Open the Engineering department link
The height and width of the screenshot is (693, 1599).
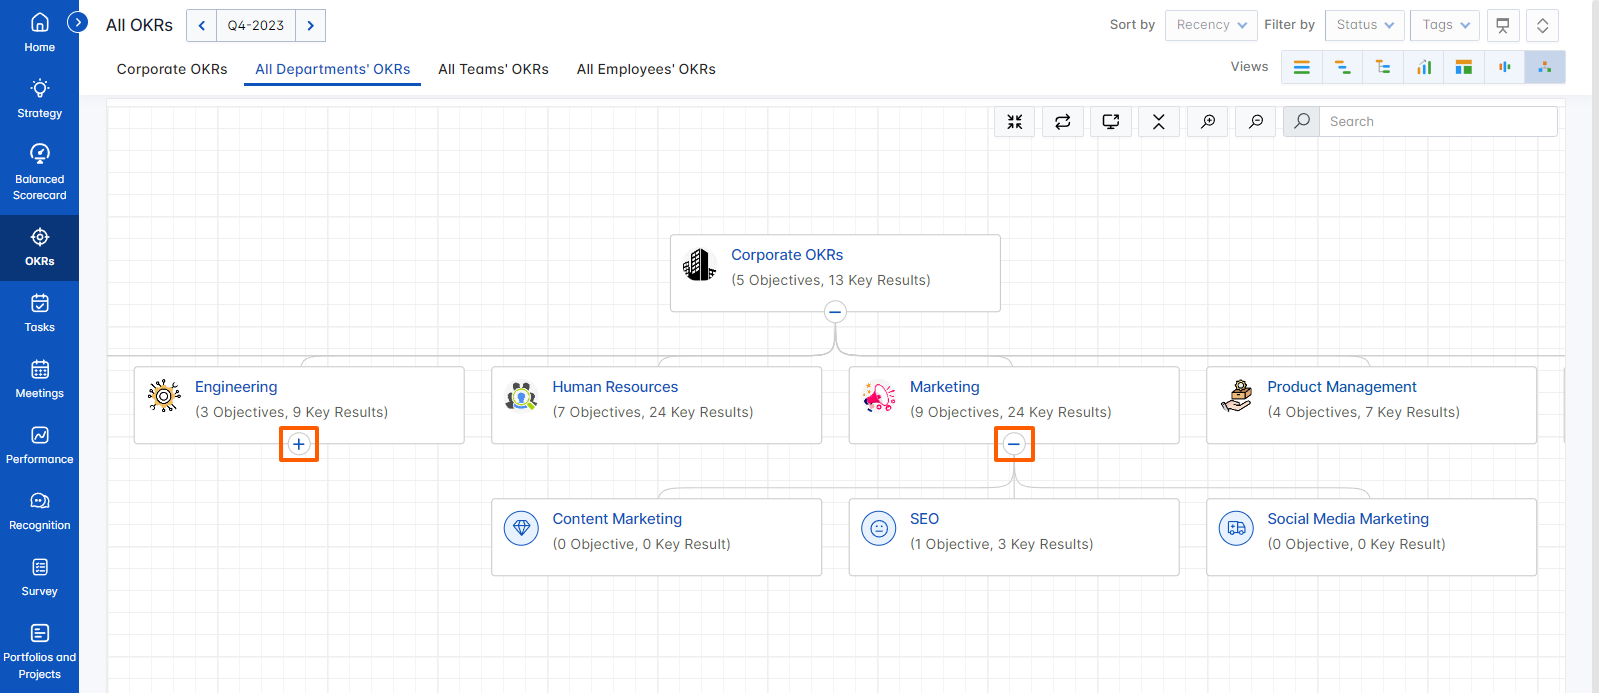coord(236,387)
